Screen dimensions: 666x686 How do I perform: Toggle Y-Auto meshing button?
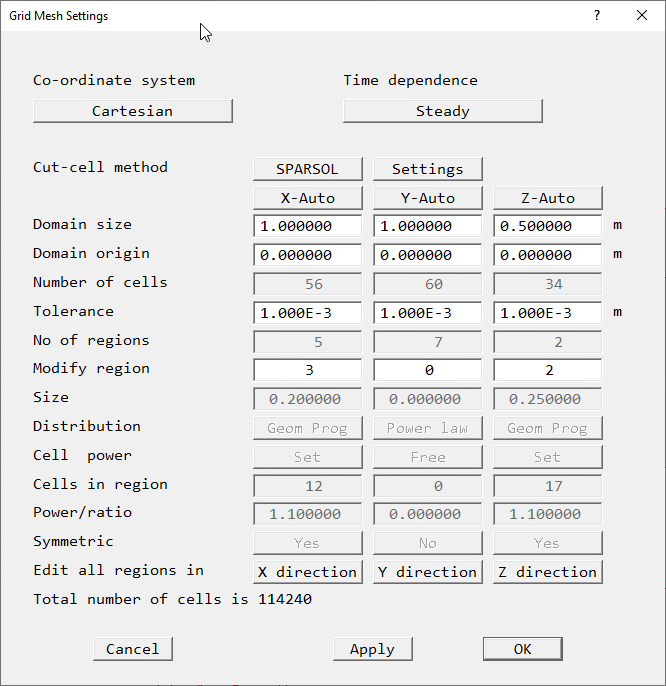click(427, 198)
